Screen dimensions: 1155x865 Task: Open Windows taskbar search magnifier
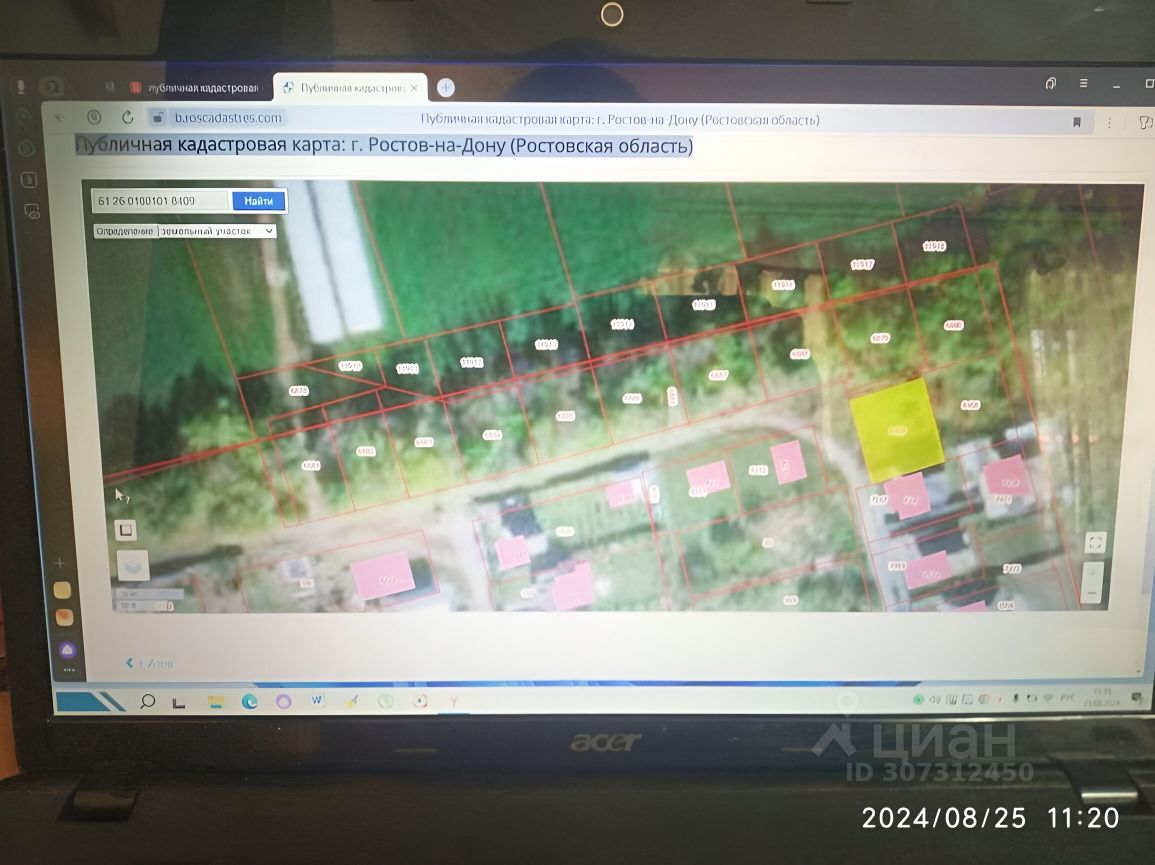coord(147,701)
